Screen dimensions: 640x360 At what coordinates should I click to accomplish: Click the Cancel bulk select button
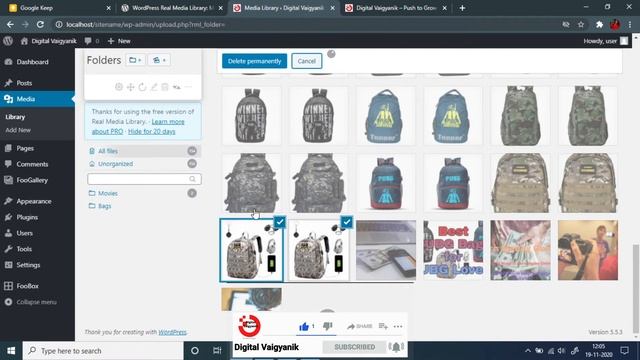(x=307, y=61)
